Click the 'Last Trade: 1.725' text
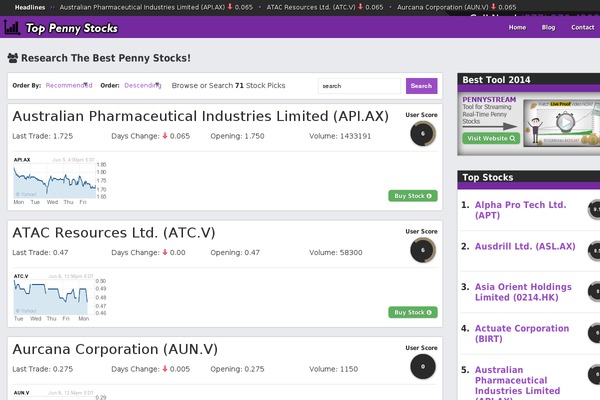Viewport: 600px width, 400px height. (x=42, y=136)
